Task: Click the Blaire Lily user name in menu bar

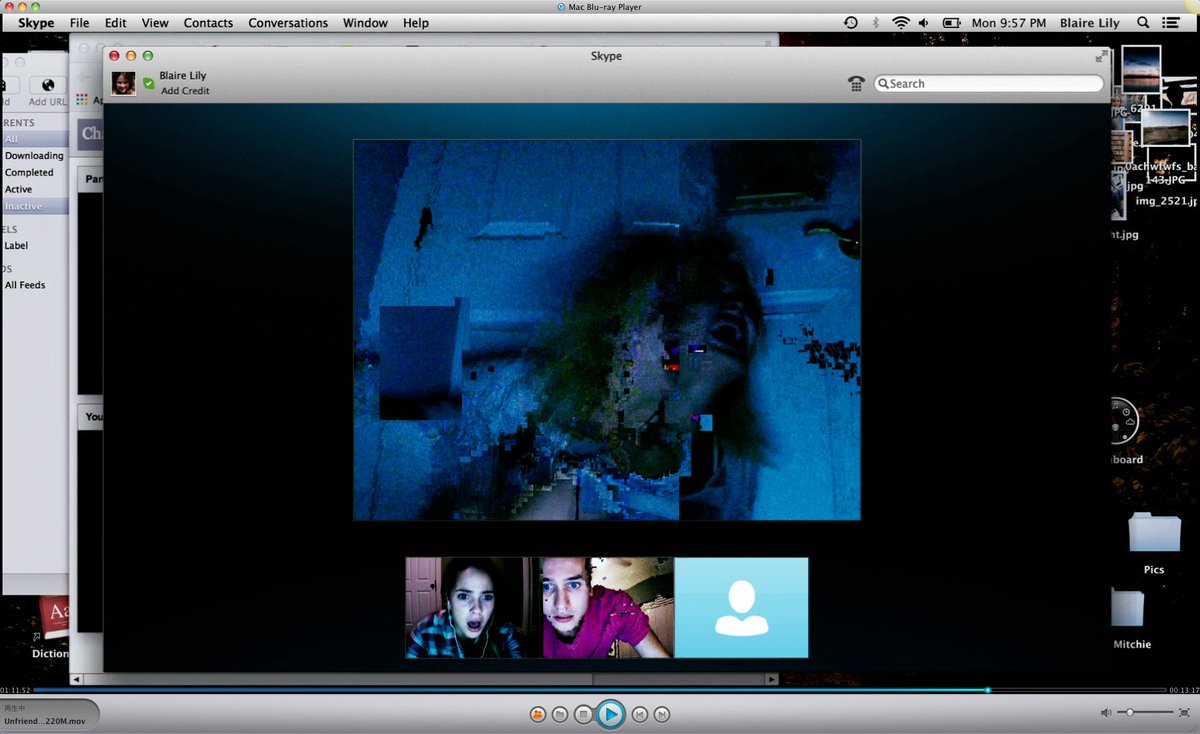Action: (1091, 23)
